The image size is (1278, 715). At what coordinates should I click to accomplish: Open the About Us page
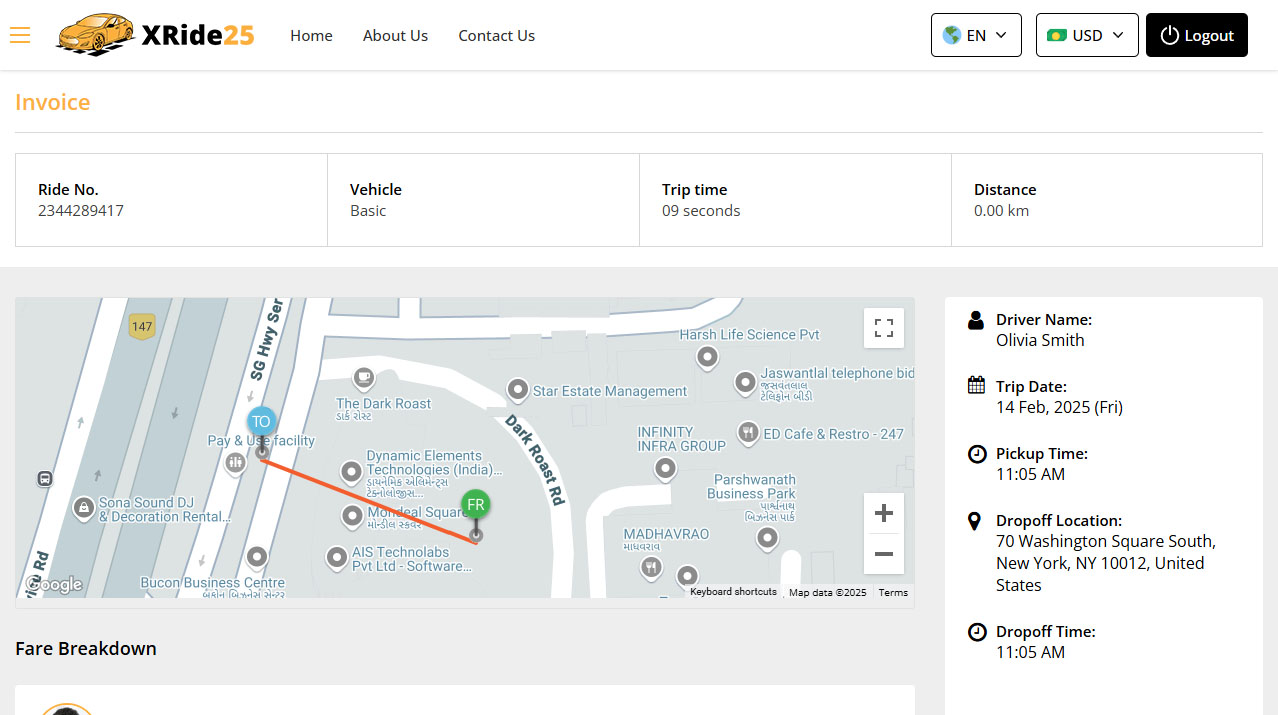(x=395, y=35)
